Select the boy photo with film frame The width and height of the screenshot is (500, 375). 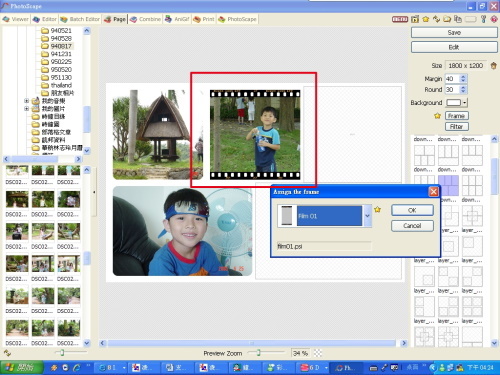point(255,134)
